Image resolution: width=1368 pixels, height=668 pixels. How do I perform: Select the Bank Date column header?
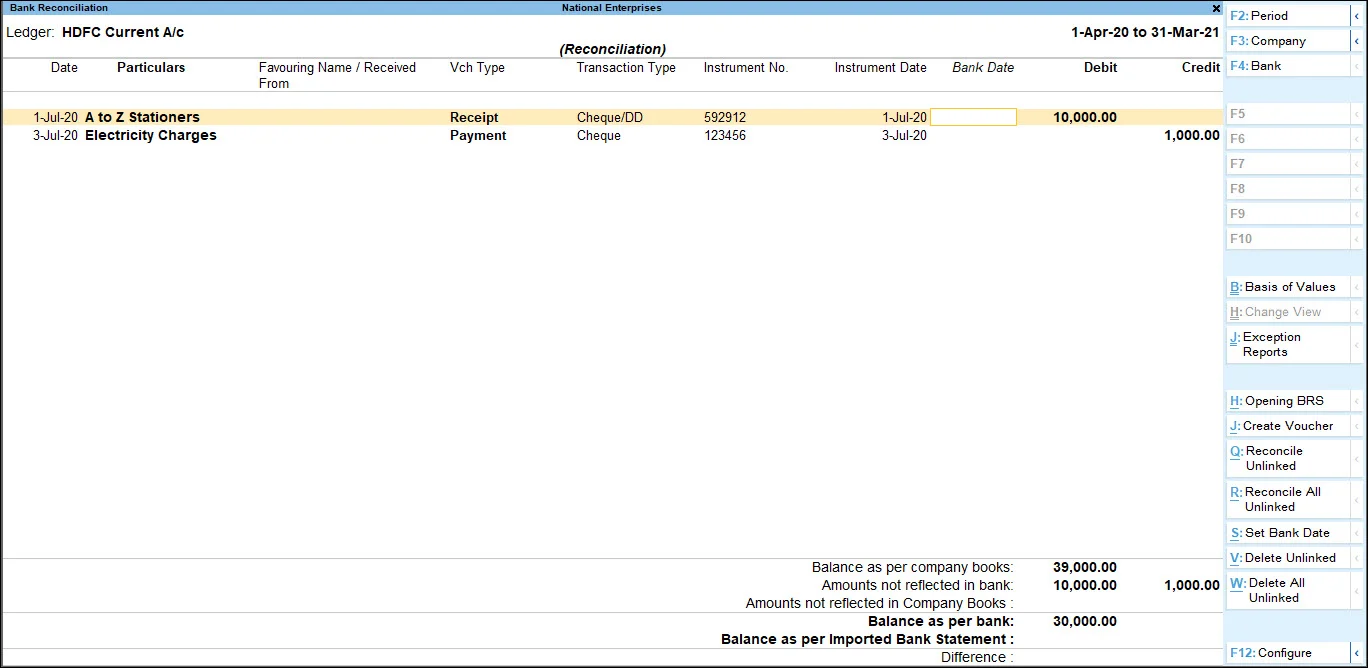(x=983, y=68)
